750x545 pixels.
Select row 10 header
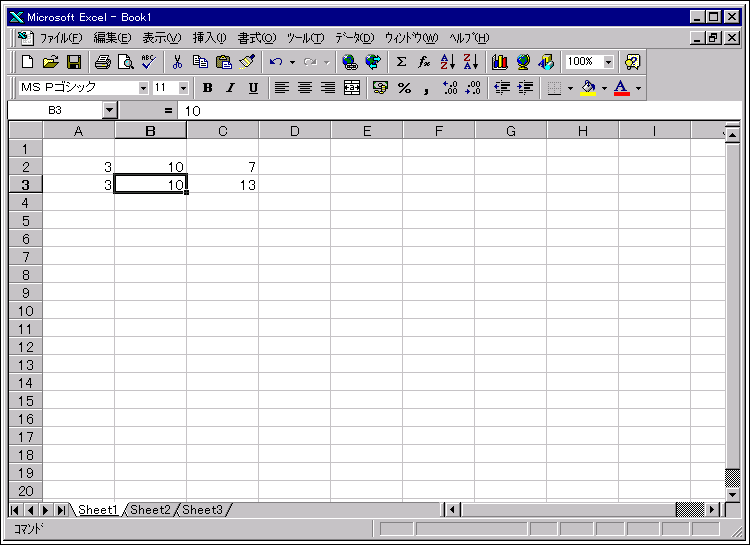pyautogui.click(x=25, y=311)
